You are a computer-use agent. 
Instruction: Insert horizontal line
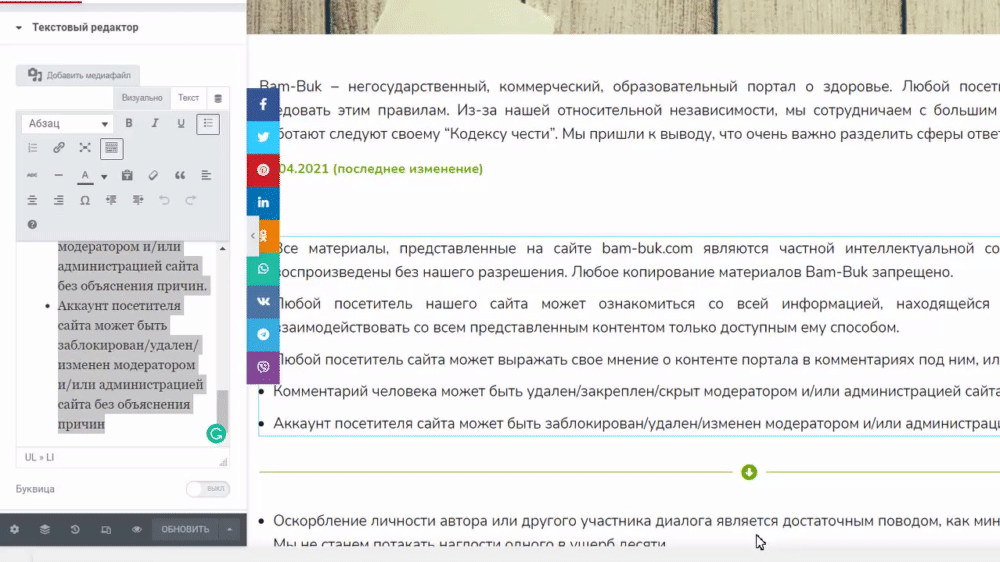pos(59,175)
